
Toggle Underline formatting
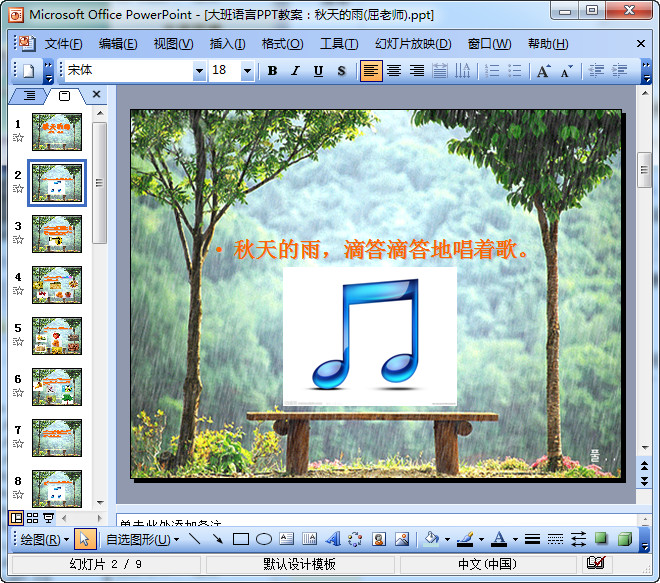pyautogui.click(x=318, y=71)
